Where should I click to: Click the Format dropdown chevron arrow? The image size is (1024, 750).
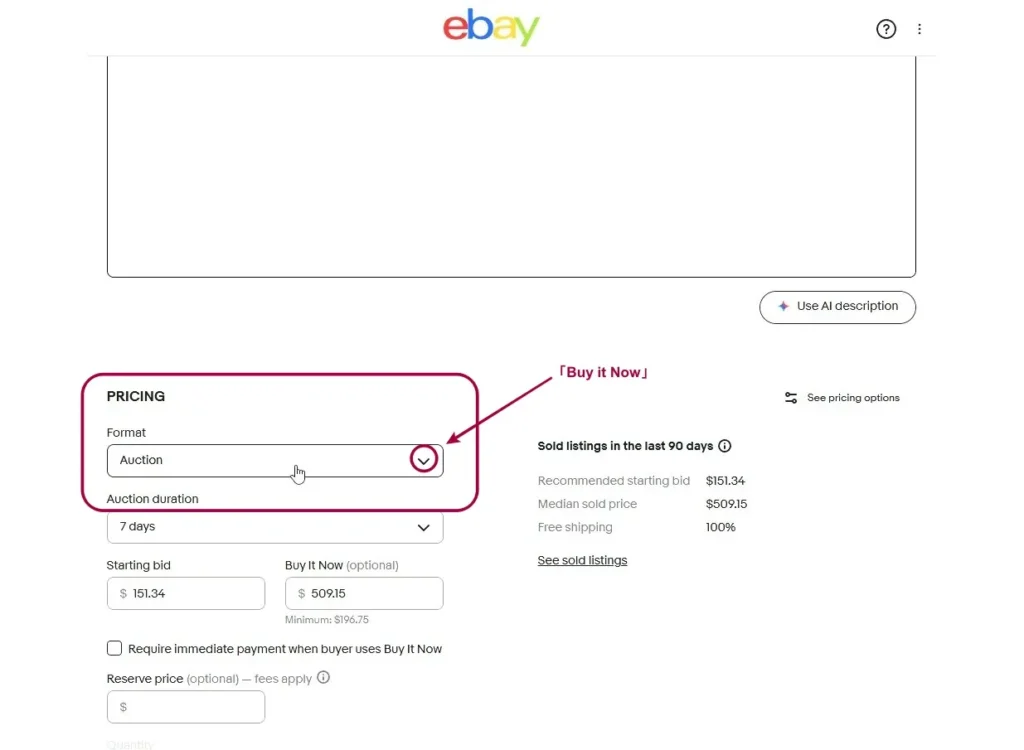(424, 461)
